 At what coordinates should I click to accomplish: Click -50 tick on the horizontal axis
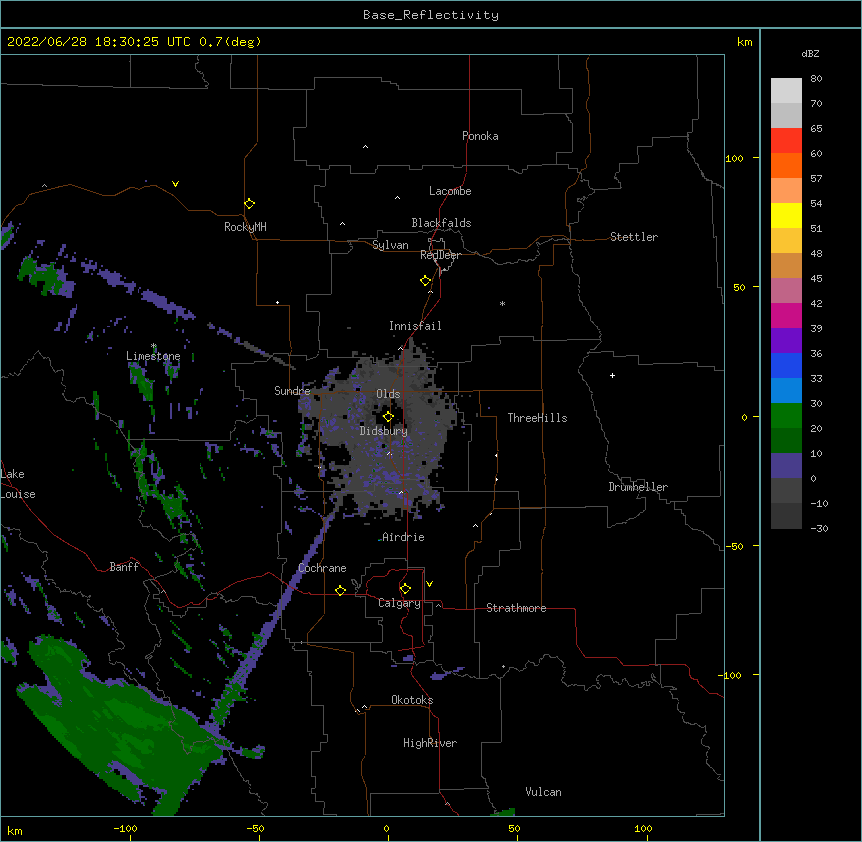coord(255,829)
